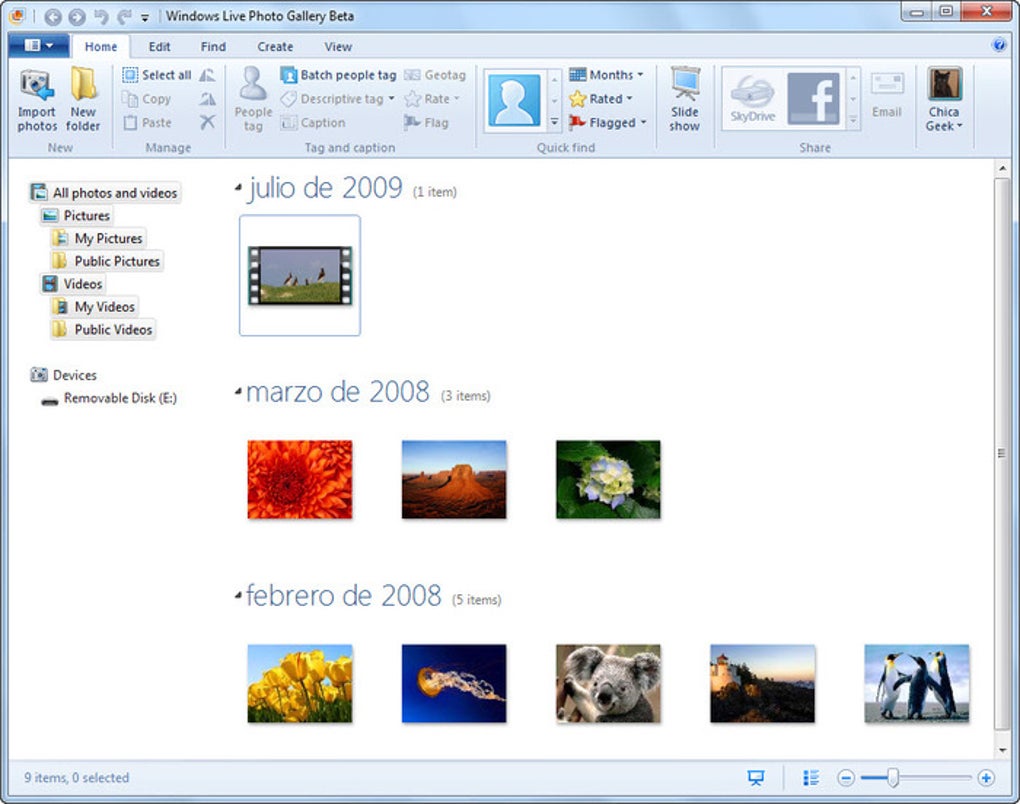The width and height of the screenshot is (1020, 804).
Task: Open the Public Videos folder
Action: pos(103,329)
